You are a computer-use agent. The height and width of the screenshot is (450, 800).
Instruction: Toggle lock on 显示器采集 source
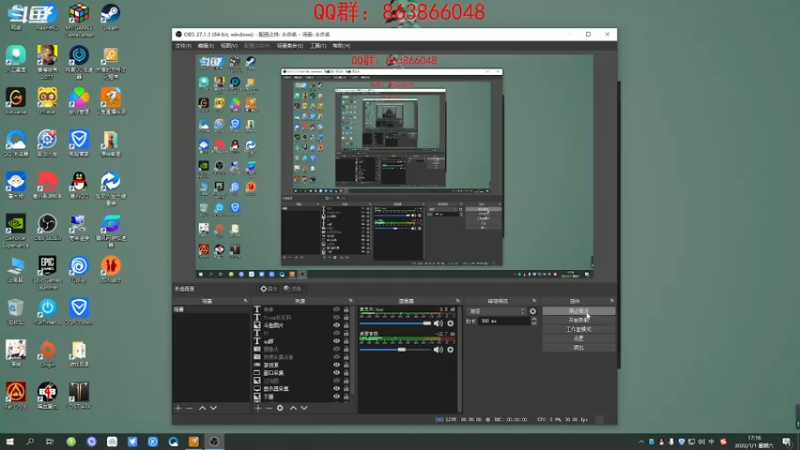click(x=346, y=389)
